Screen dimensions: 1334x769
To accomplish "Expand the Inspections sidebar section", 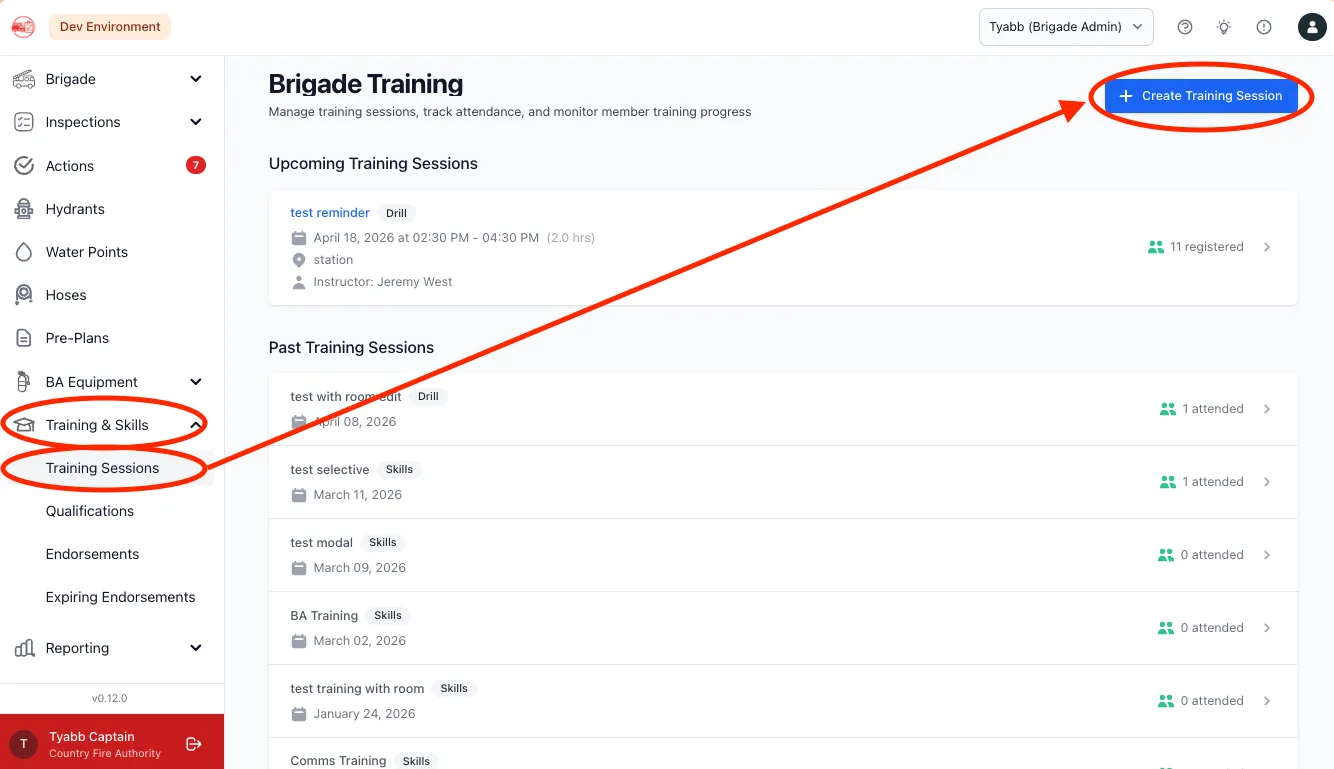I will click(108, 122).
